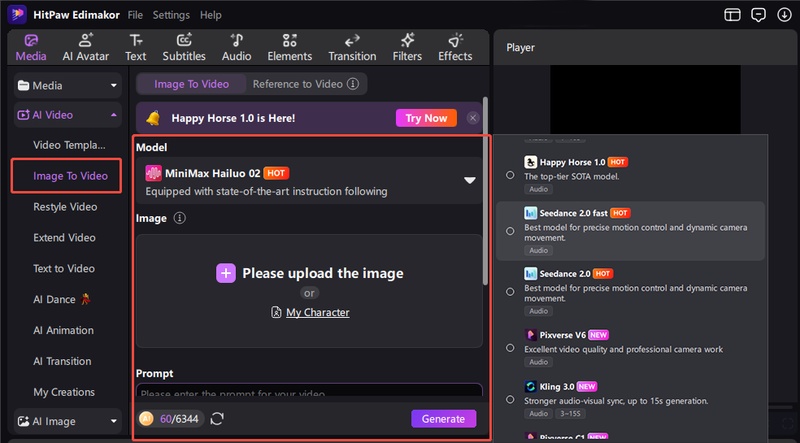Click the Player panel preview area

[645, 100]
